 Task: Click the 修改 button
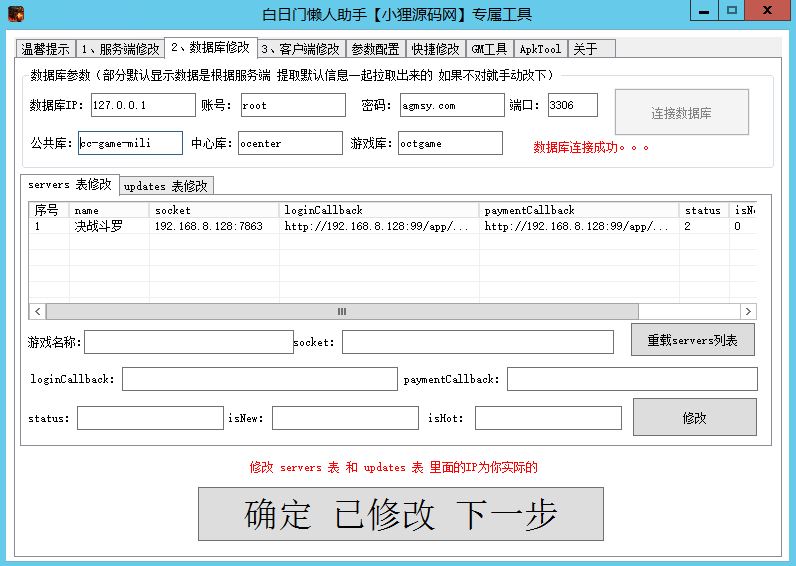tap(694, 418)
